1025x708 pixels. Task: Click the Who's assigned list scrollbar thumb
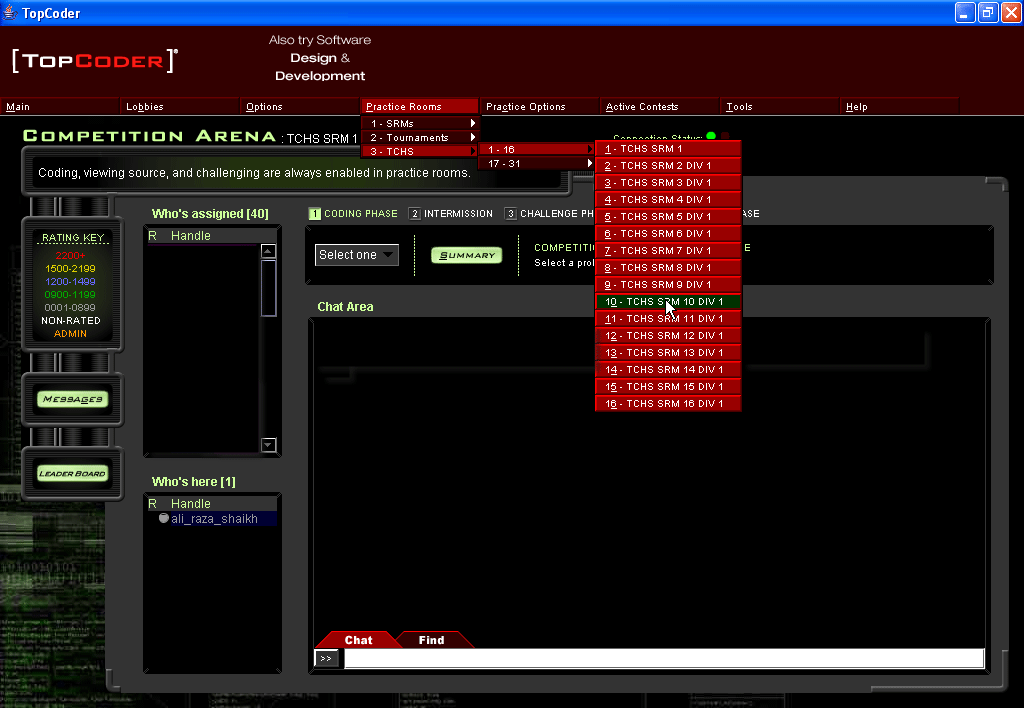tap(268, 288)
